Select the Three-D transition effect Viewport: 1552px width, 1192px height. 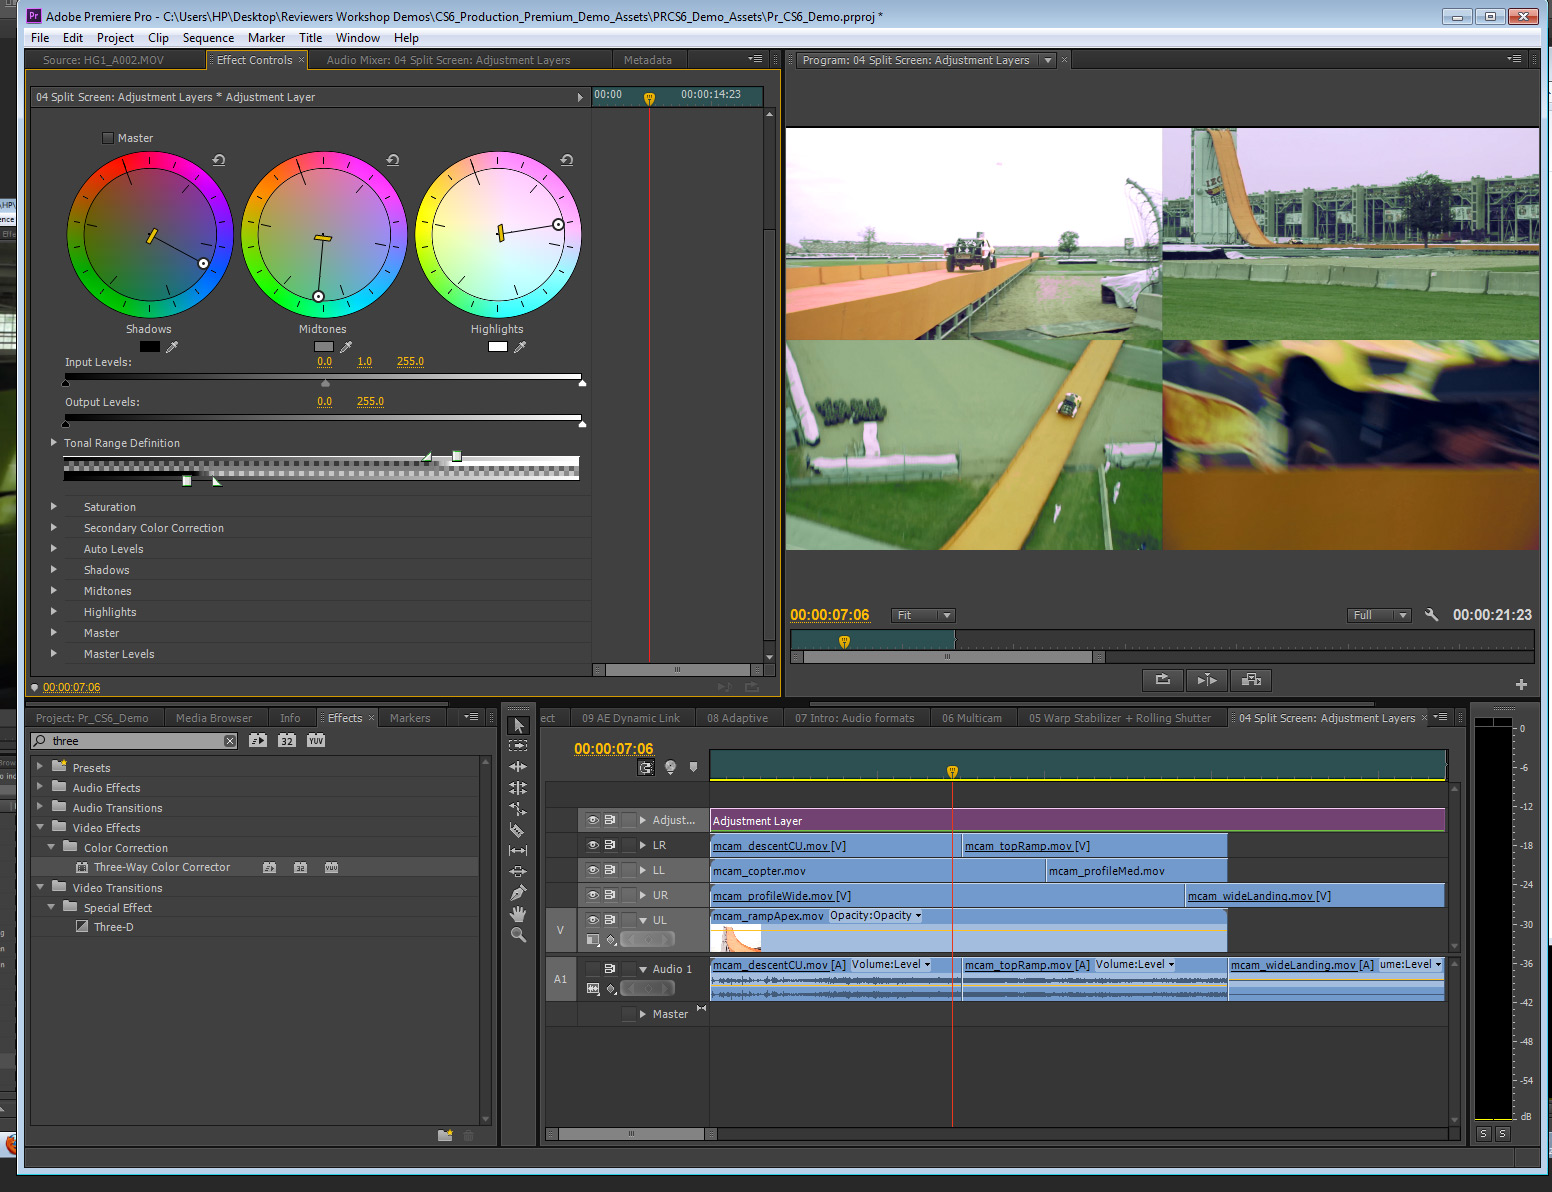pyautogui.click(x=113, y=927)
